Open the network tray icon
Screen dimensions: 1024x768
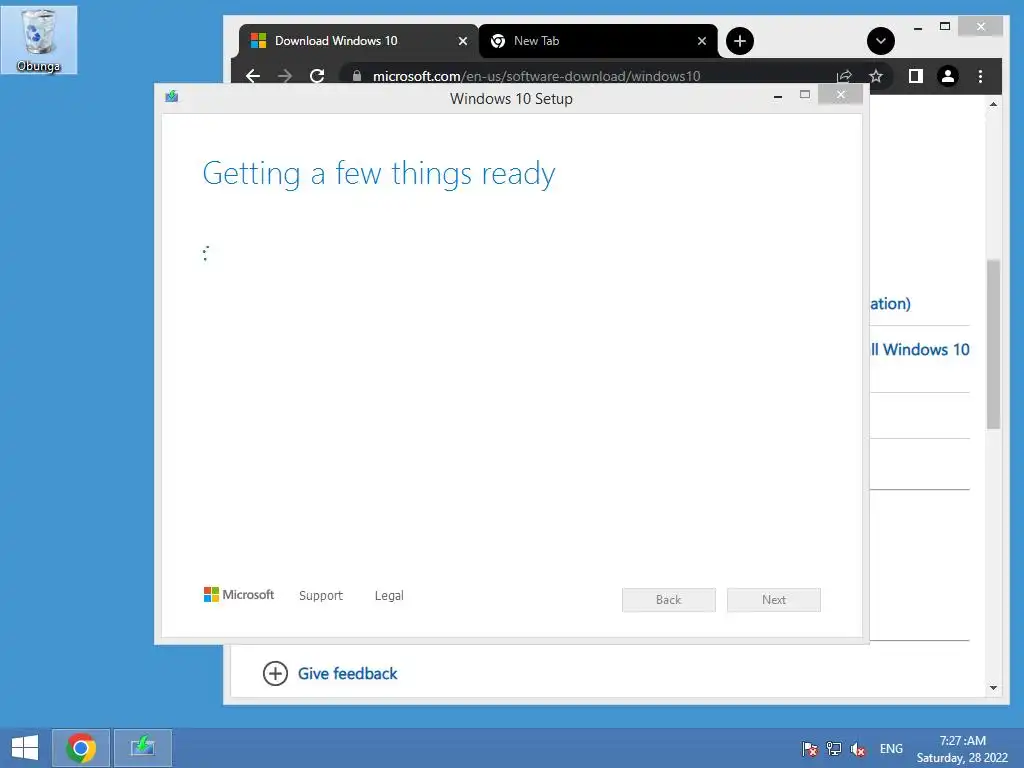pyautogui.click(x=833, y=748)
